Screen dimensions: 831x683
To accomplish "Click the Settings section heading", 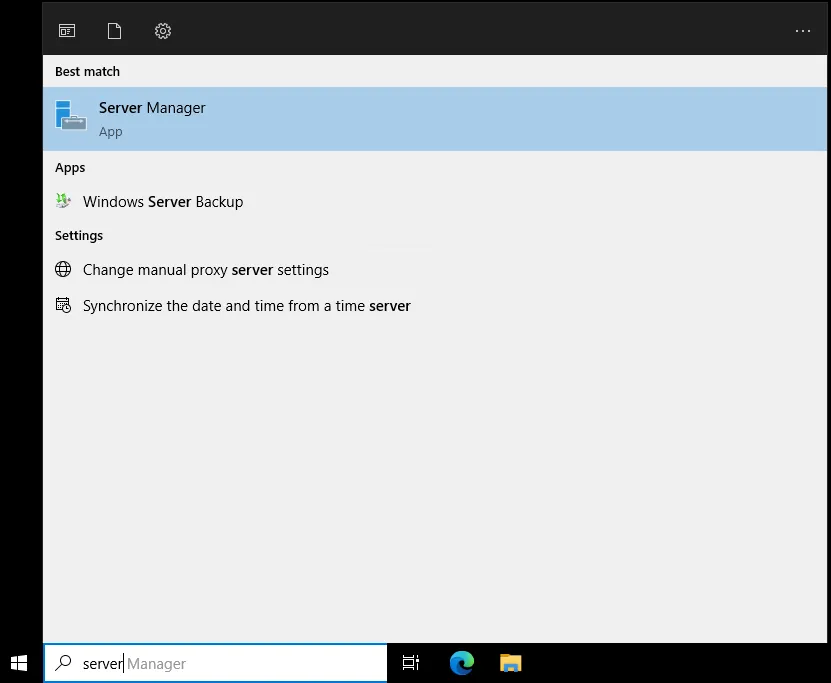I will tap(79, 235).
